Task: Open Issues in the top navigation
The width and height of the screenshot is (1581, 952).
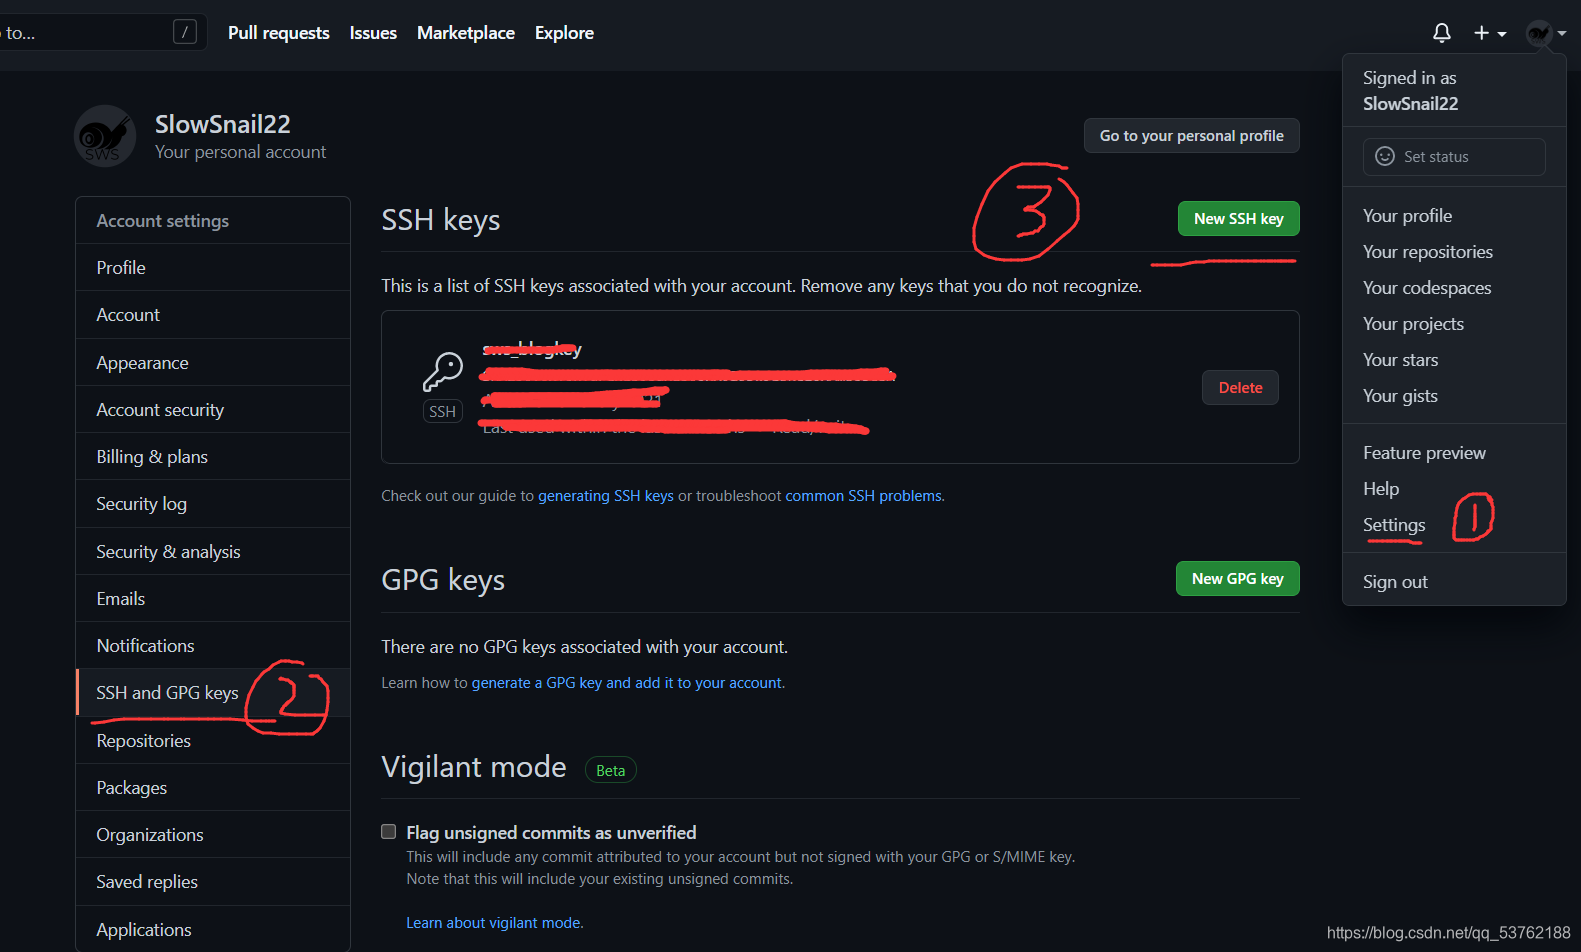Action: [x=373, y=33]
